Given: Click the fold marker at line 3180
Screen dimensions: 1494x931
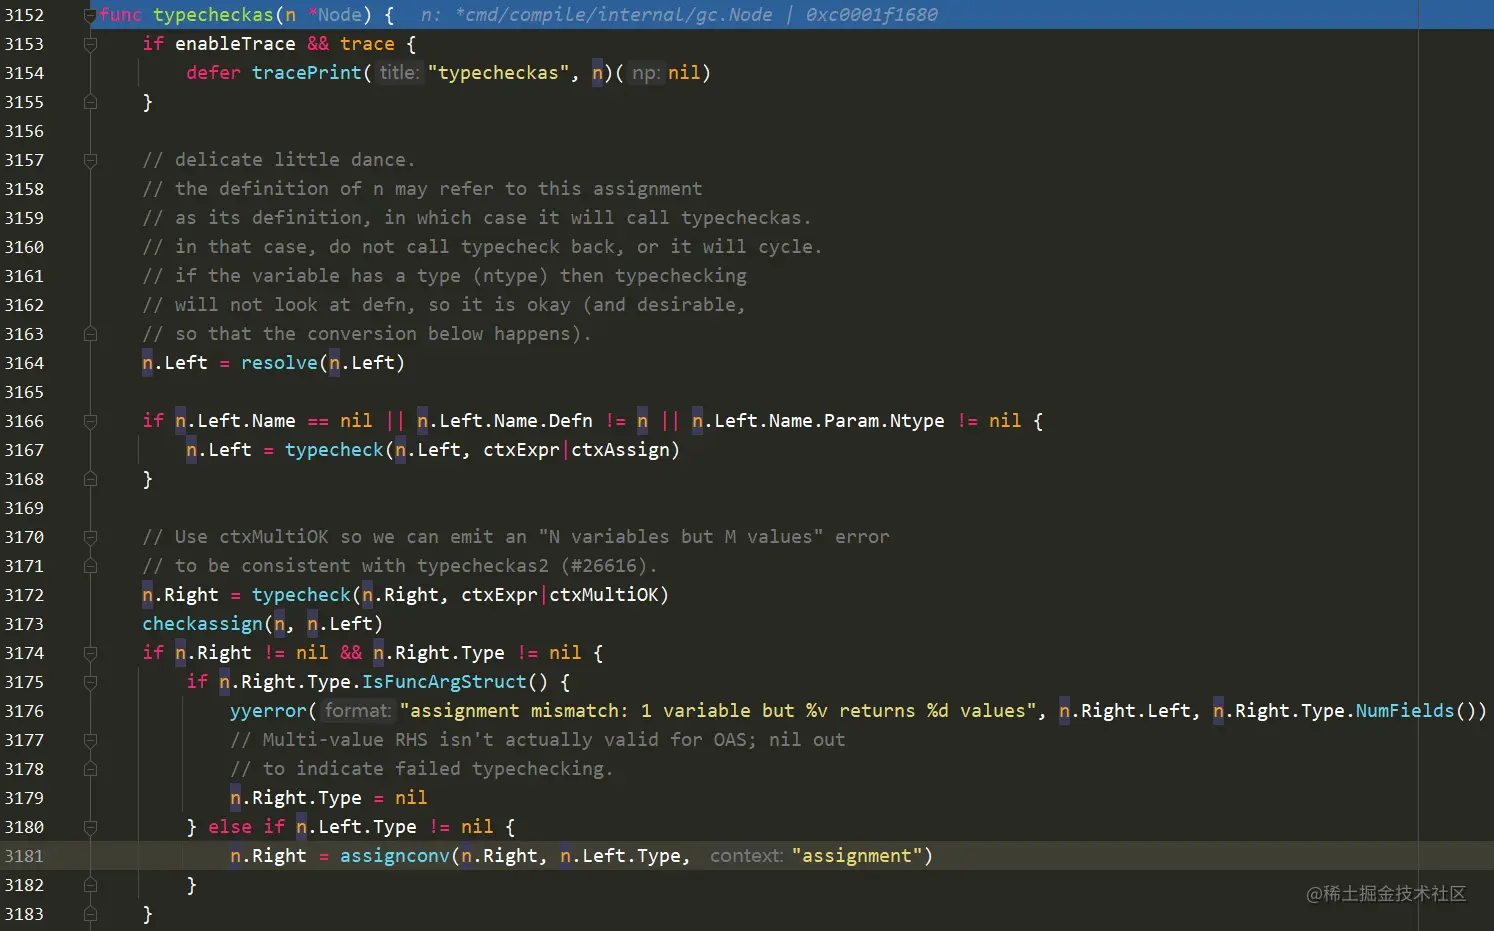Looking at the screenshot, I should pos(90,827).
